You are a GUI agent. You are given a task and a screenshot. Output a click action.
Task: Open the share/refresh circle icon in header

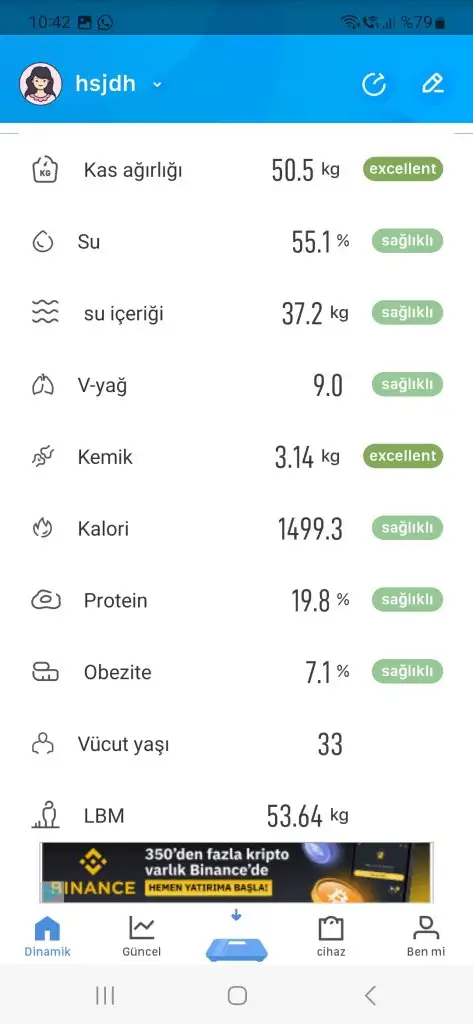click(374, 85)
